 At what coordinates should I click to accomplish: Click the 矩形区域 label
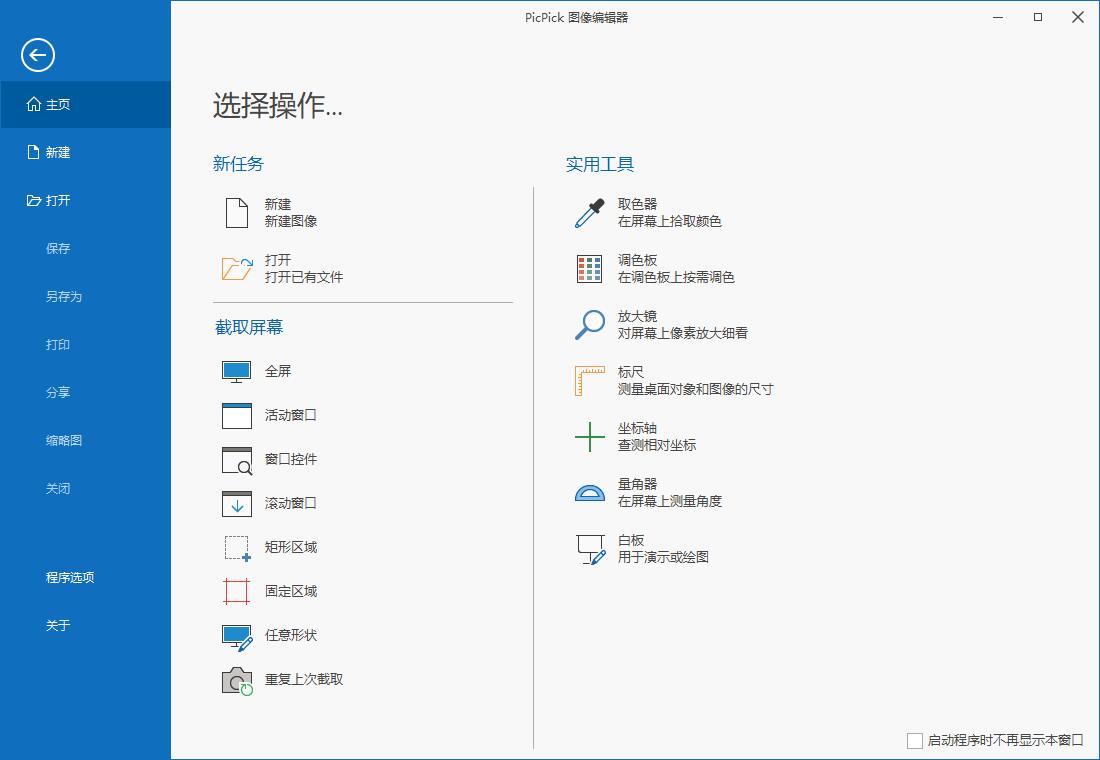coord(290,547)
